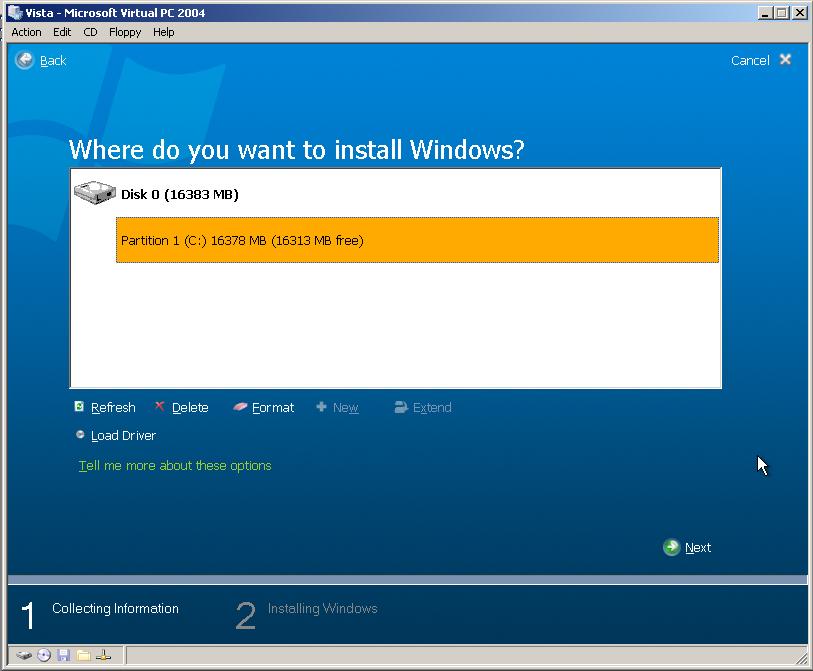Viewport: 813px width, 671px height.
Task: Click the Load Driver link
Action: coord(123,436)
